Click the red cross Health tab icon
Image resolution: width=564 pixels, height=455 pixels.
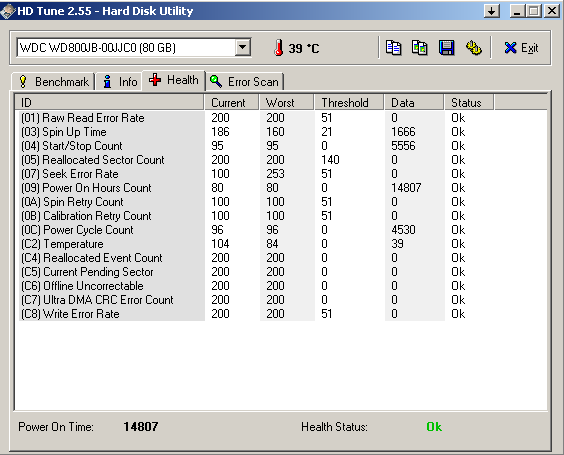[x=155, y=80]
